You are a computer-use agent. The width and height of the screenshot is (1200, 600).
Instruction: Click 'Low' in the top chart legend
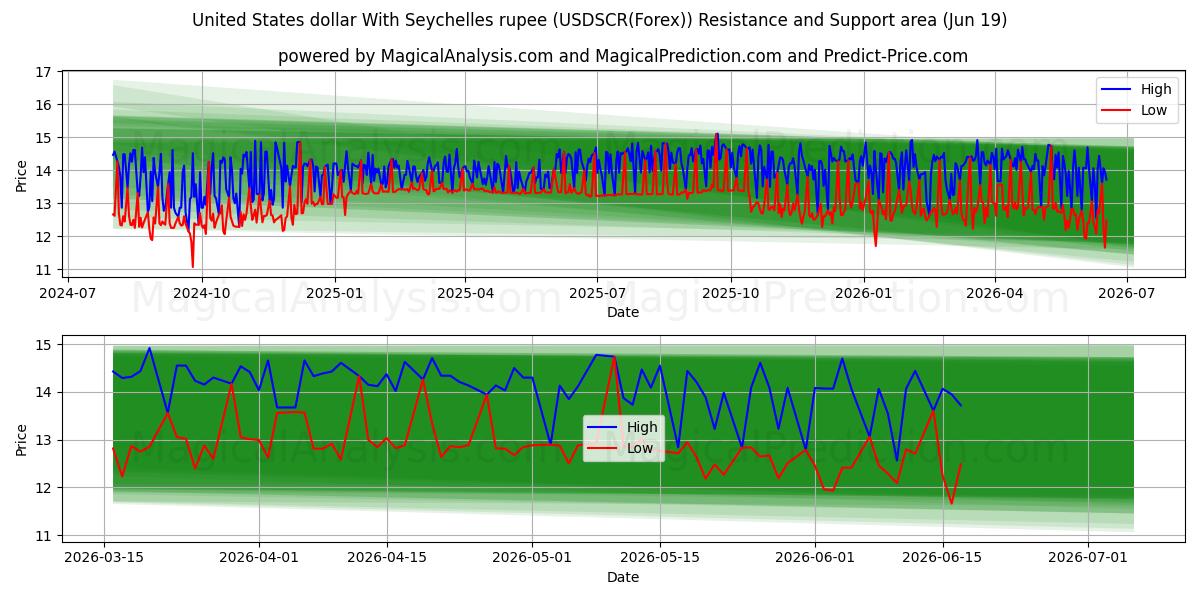click(1154, 110)
